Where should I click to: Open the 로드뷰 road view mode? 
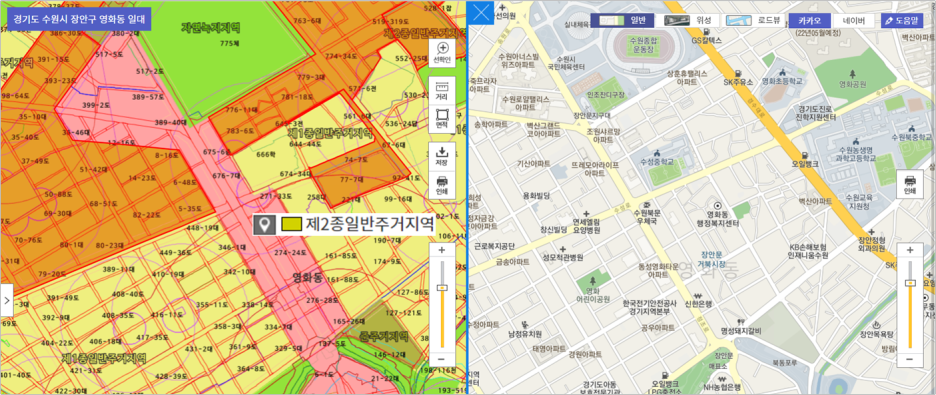coord(753,20)
